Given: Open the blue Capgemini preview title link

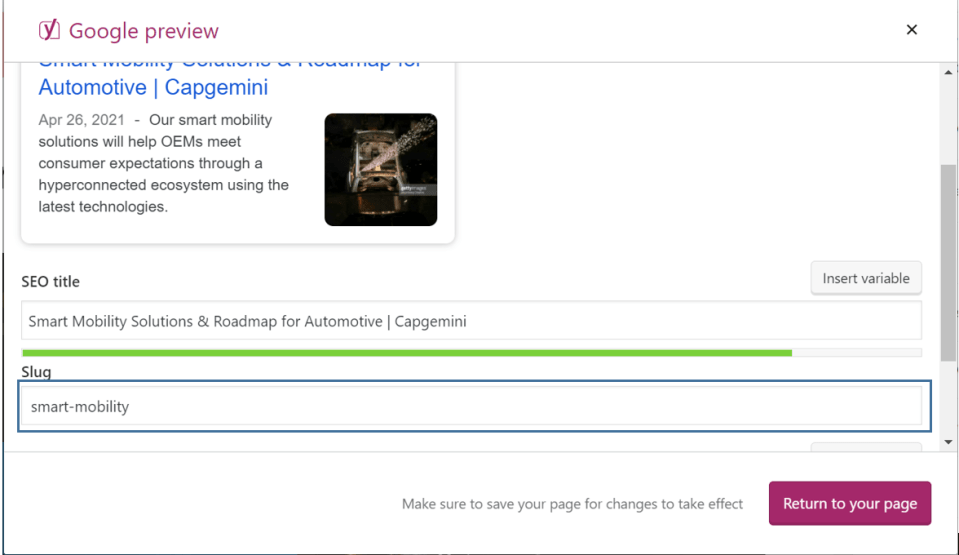Looking at the screenshot, I should (153, 86).
